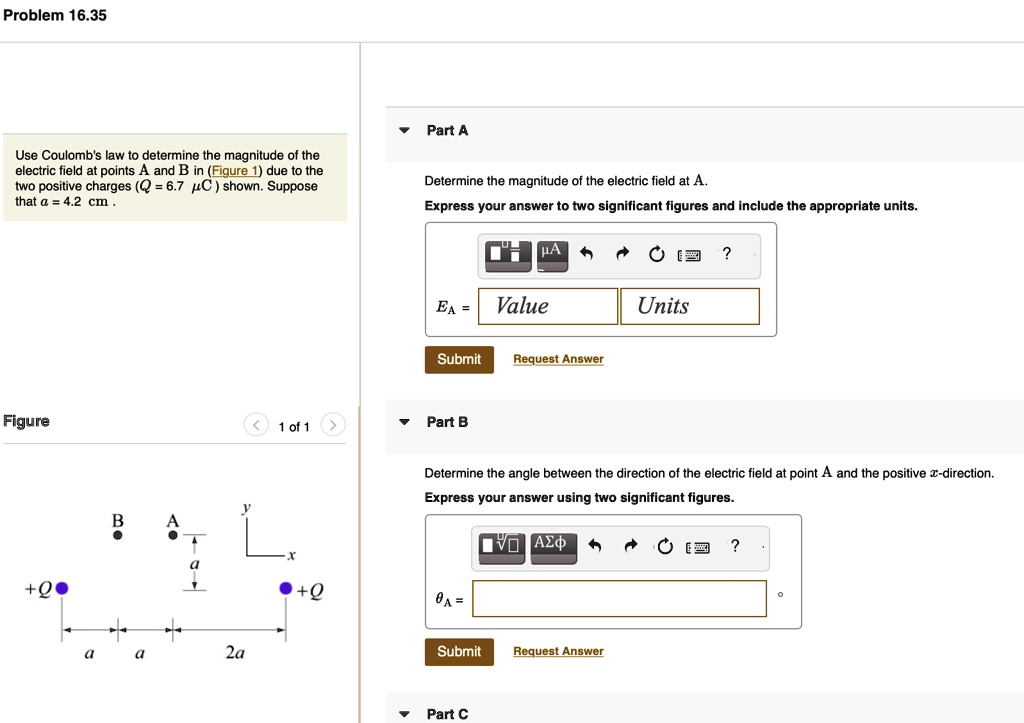1024x723 pixels.
Task: Submit the Part B answer
Action: (459, 651)
